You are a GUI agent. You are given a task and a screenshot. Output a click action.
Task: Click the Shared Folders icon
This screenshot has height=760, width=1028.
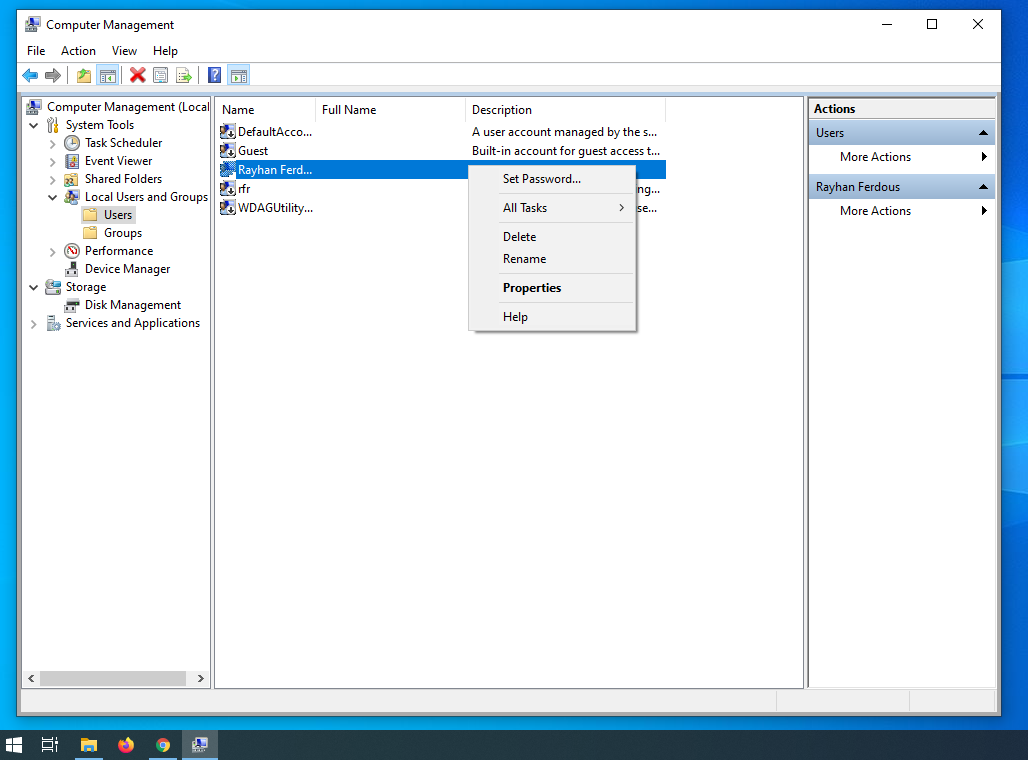click(x=72, y=179)
